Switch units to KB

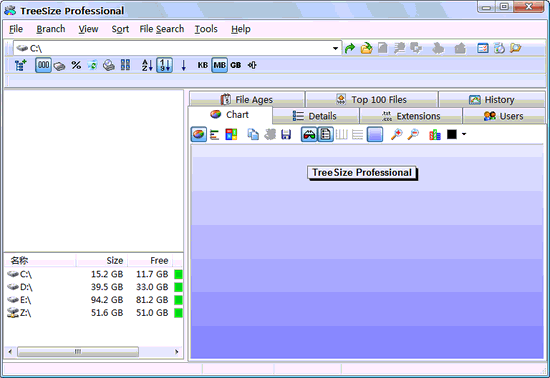203,65
